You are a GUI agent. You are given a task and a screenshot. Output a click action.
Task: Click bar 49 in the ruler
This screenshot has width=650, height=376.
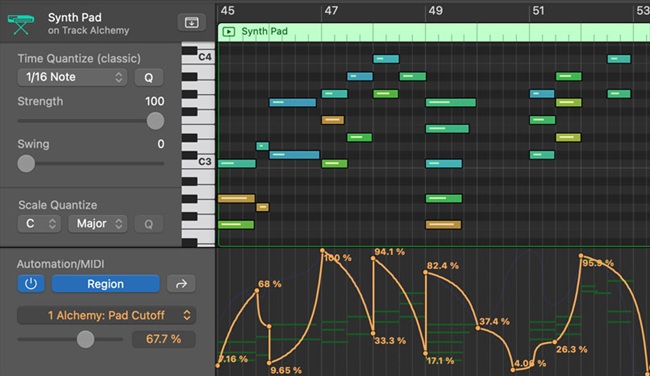436,11
